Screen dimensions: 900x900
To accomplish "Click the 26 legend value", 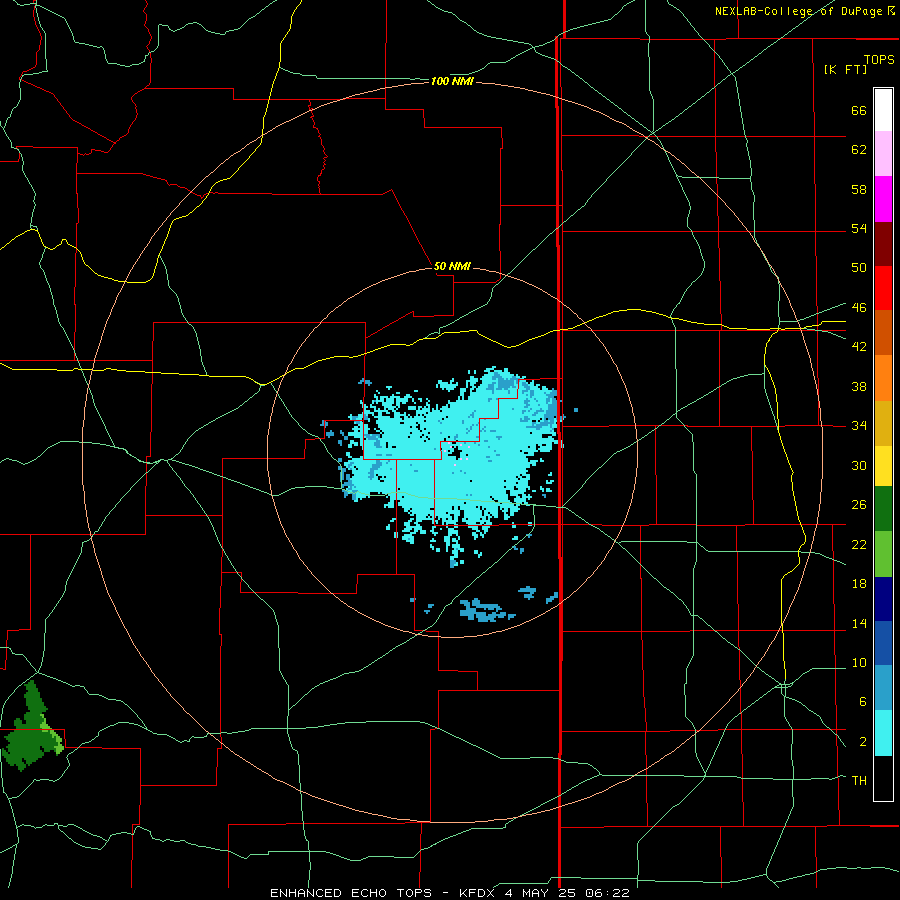I will (859, 505).
